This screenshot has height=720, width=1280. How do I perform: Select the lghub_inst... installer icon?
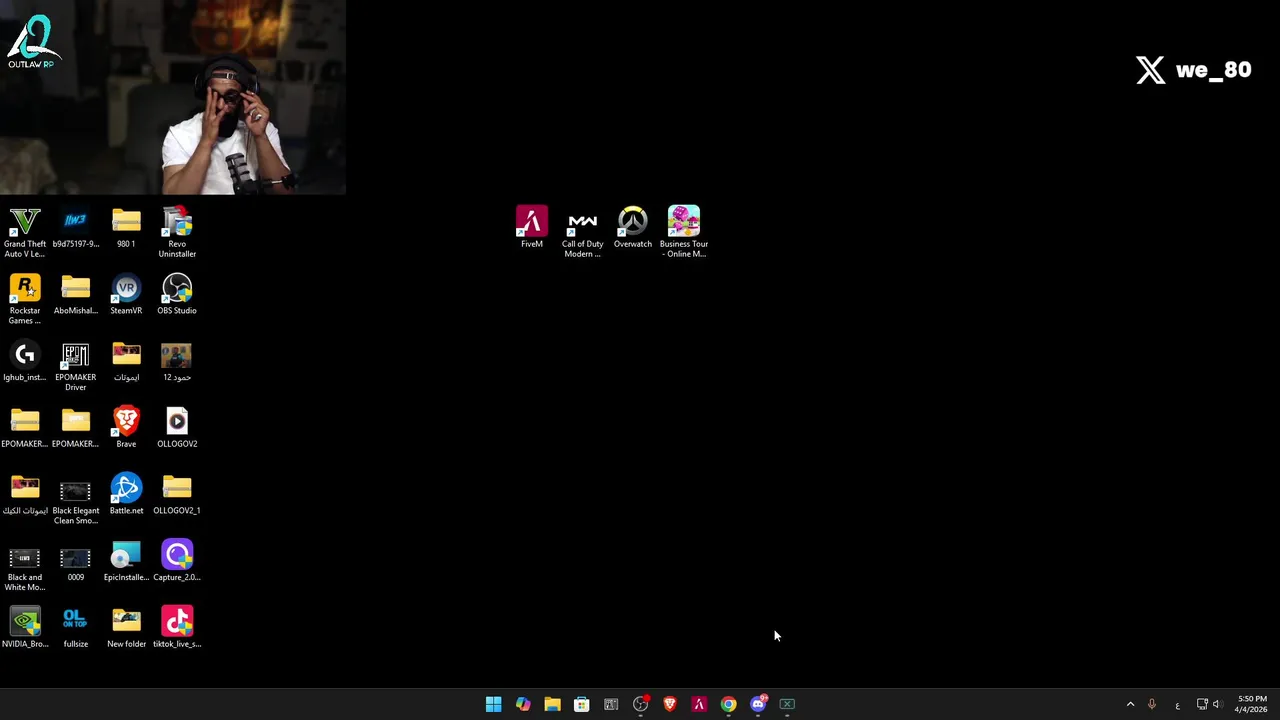(x=25, y=361)
